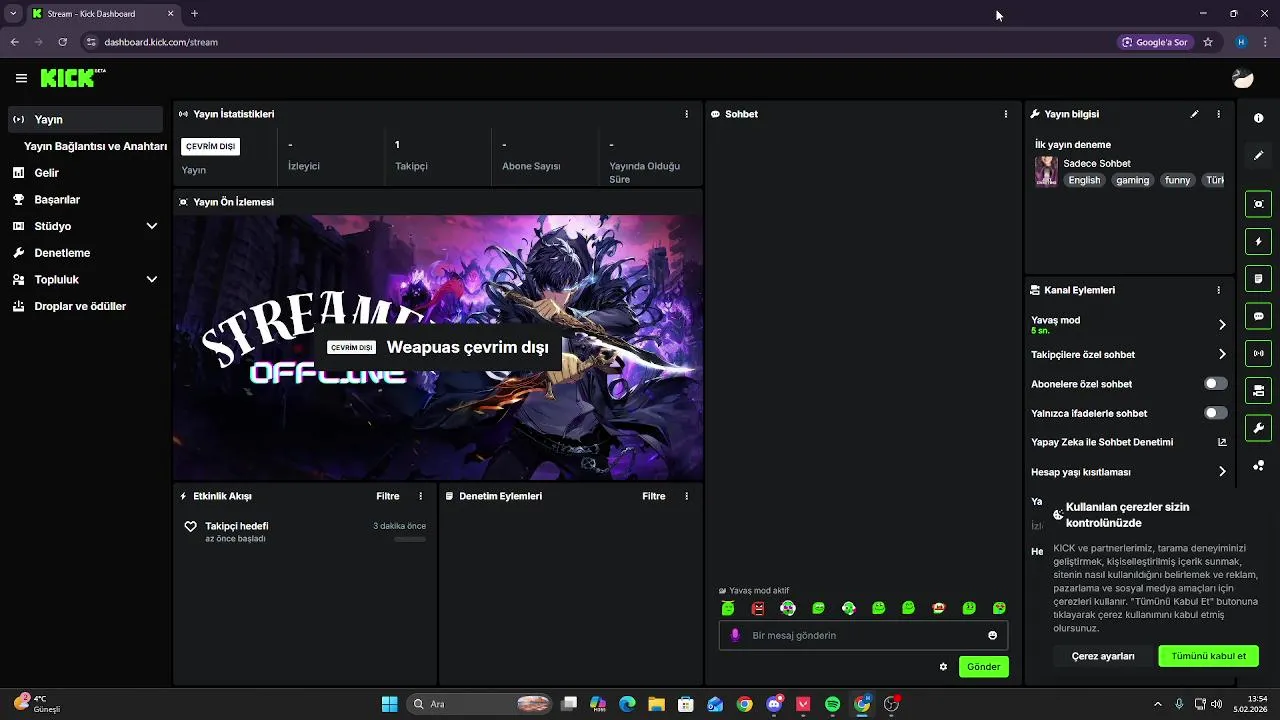Click the info icon in right sidebar
The image size is (1280, 720).
[1258, 118]
